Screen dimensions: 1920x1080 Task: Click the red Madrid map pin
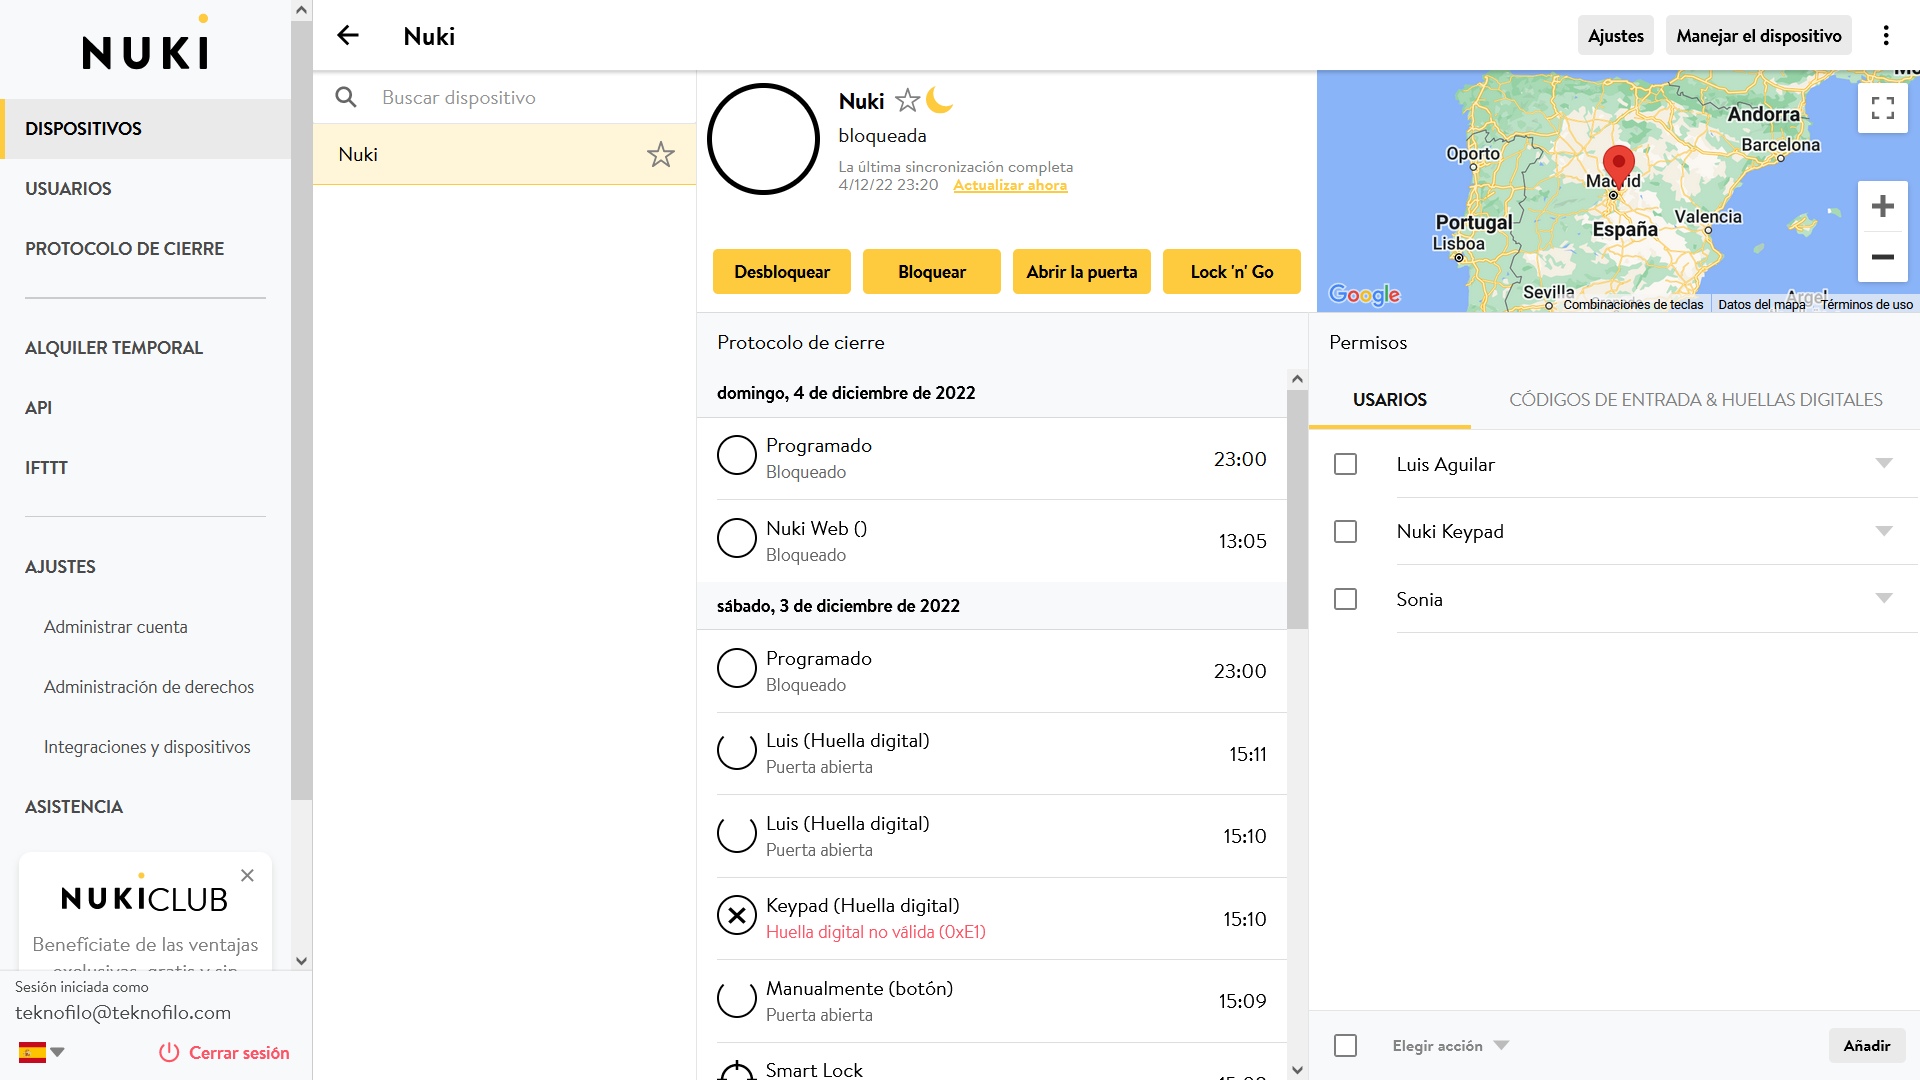(x=1618, y=165)
